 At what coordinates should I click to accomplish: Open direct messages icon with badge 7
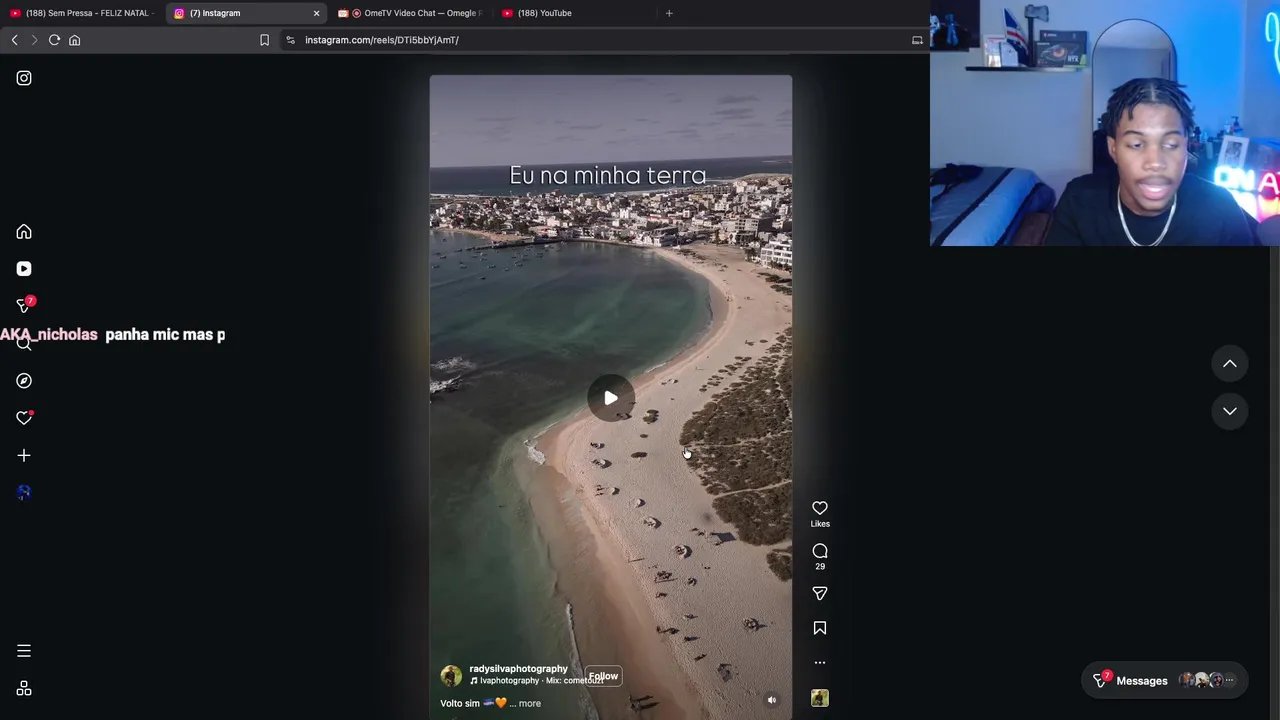[x=24, y=305]
